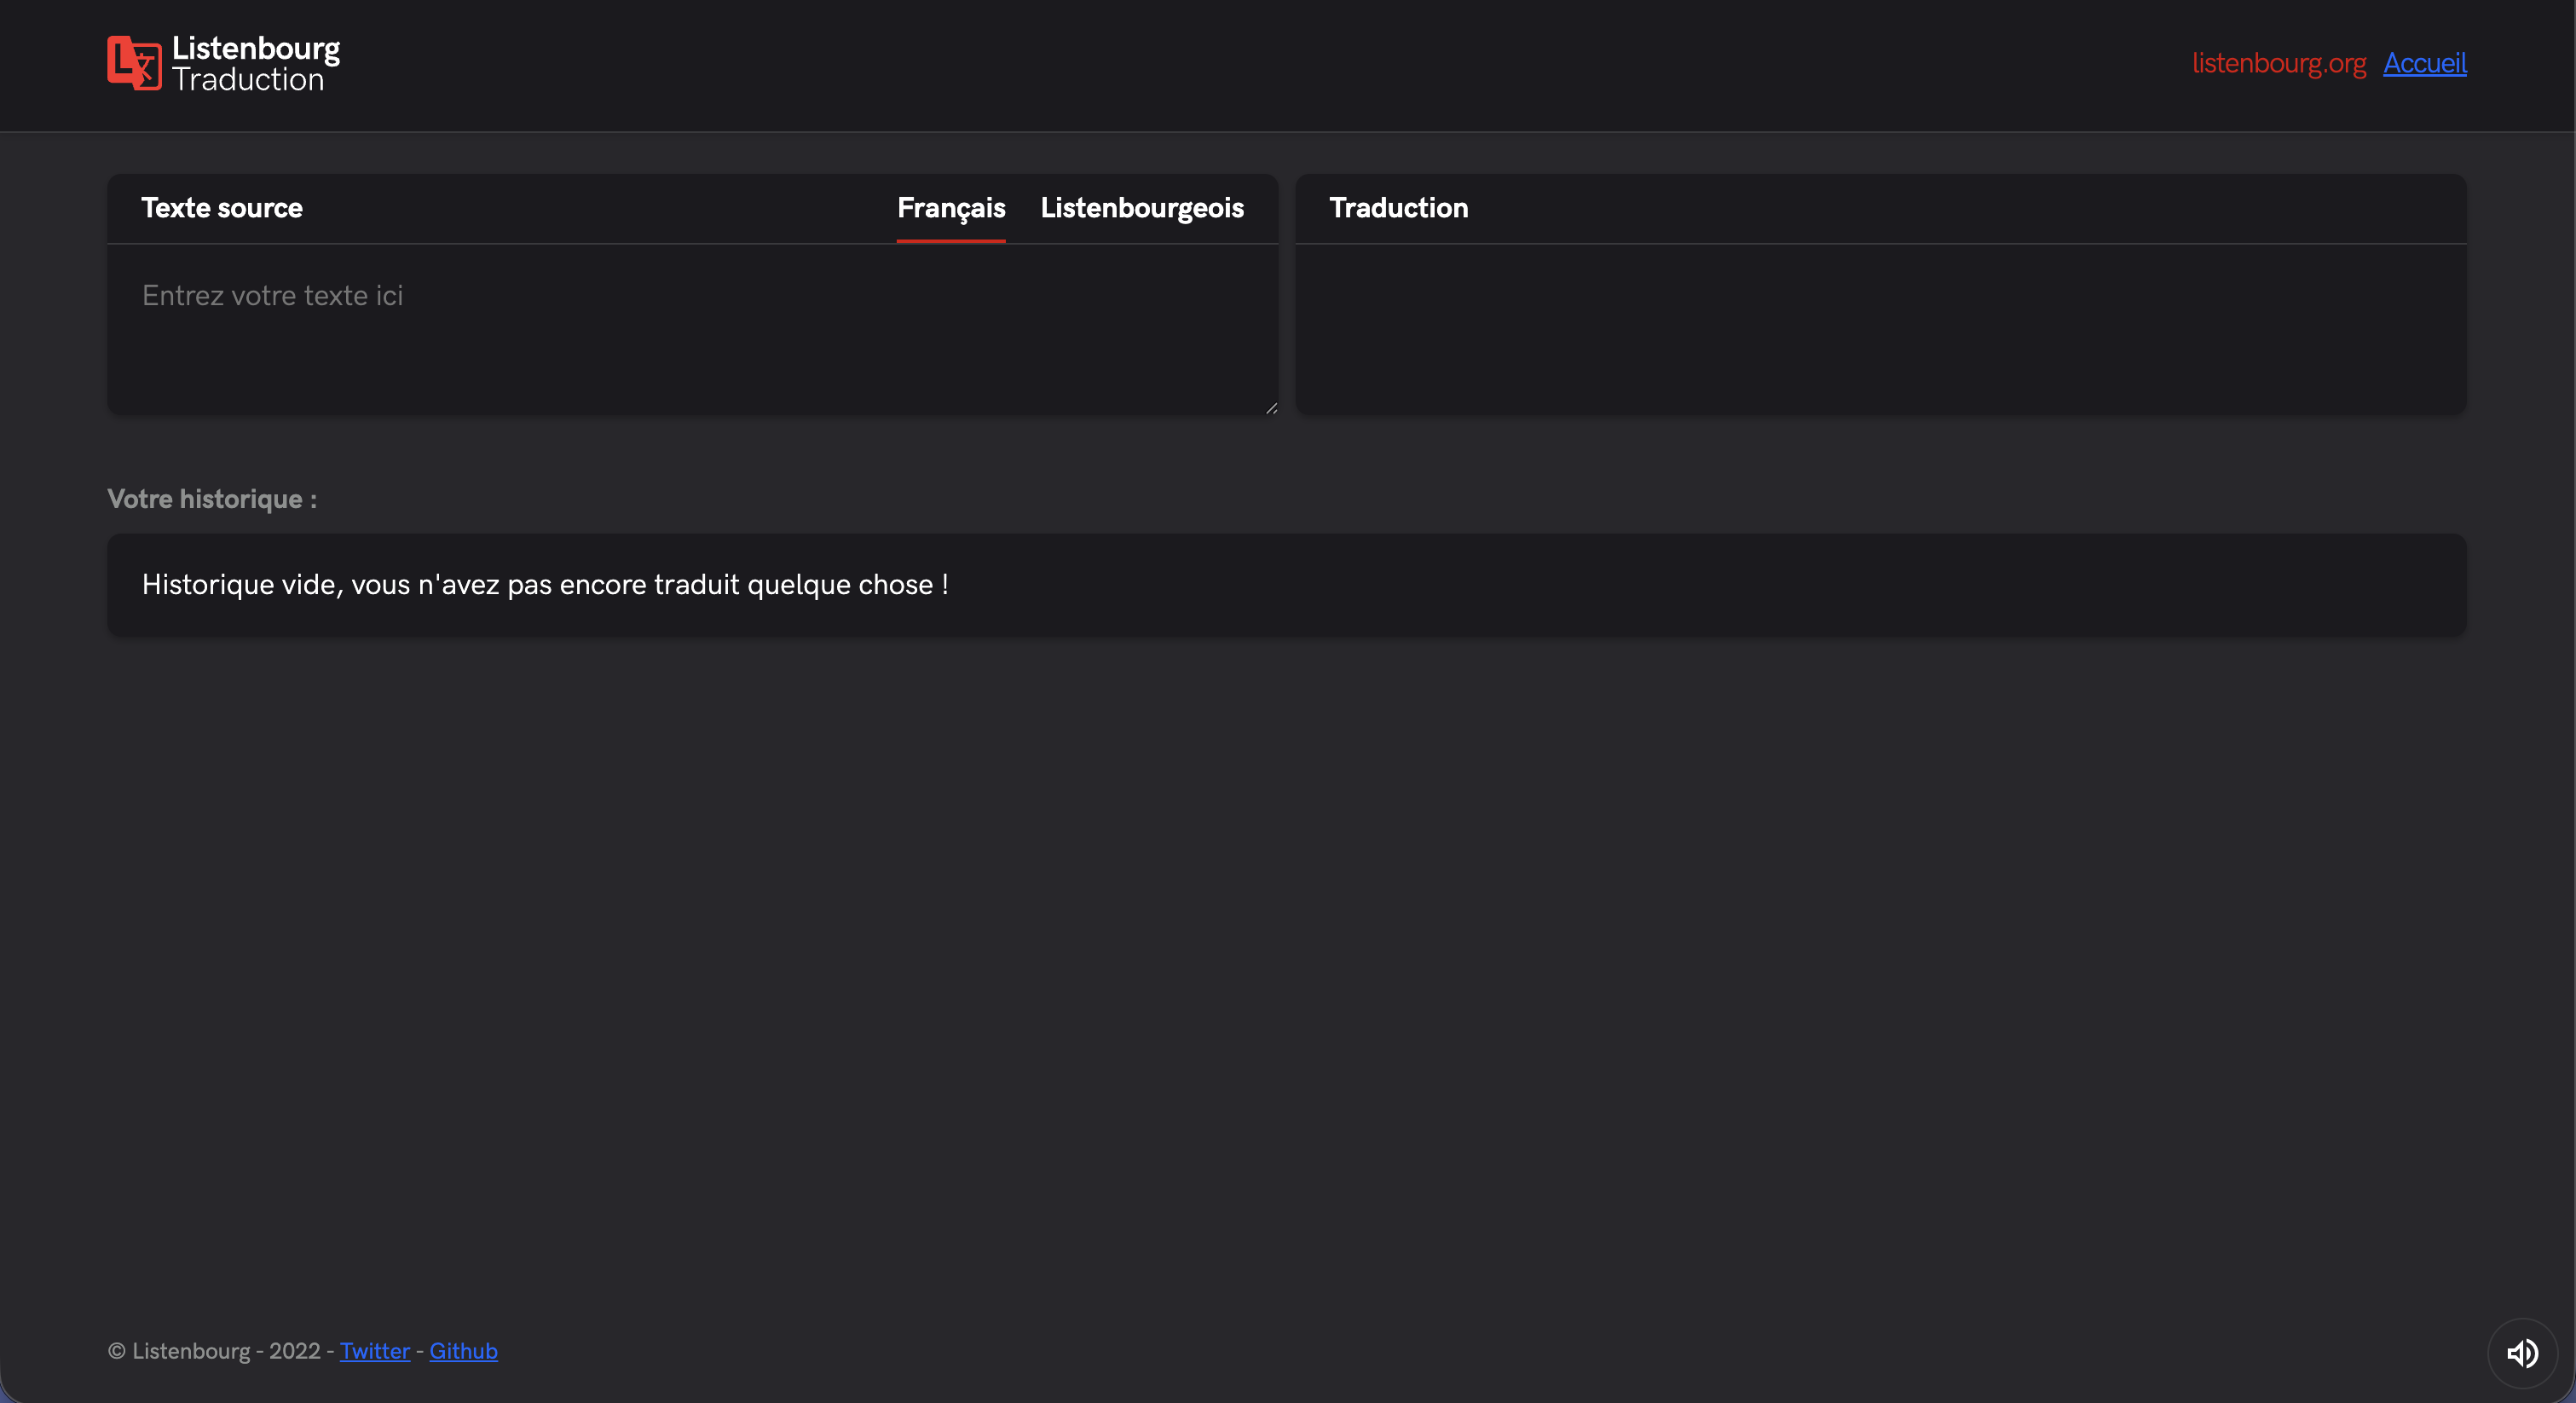Select the Français language tab
2576x1403 pixels.
point(951,208)
